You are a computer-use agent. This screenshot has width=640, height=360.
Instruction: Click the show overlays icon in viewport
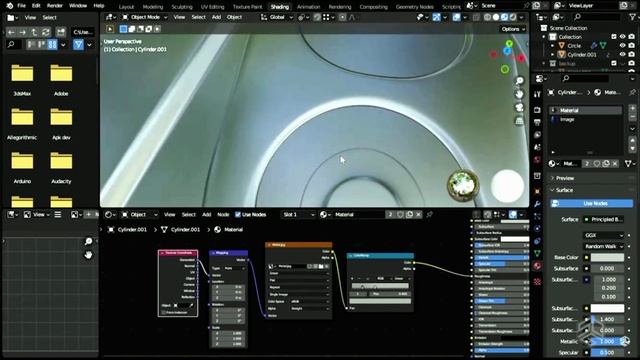(x=456, y=17)
